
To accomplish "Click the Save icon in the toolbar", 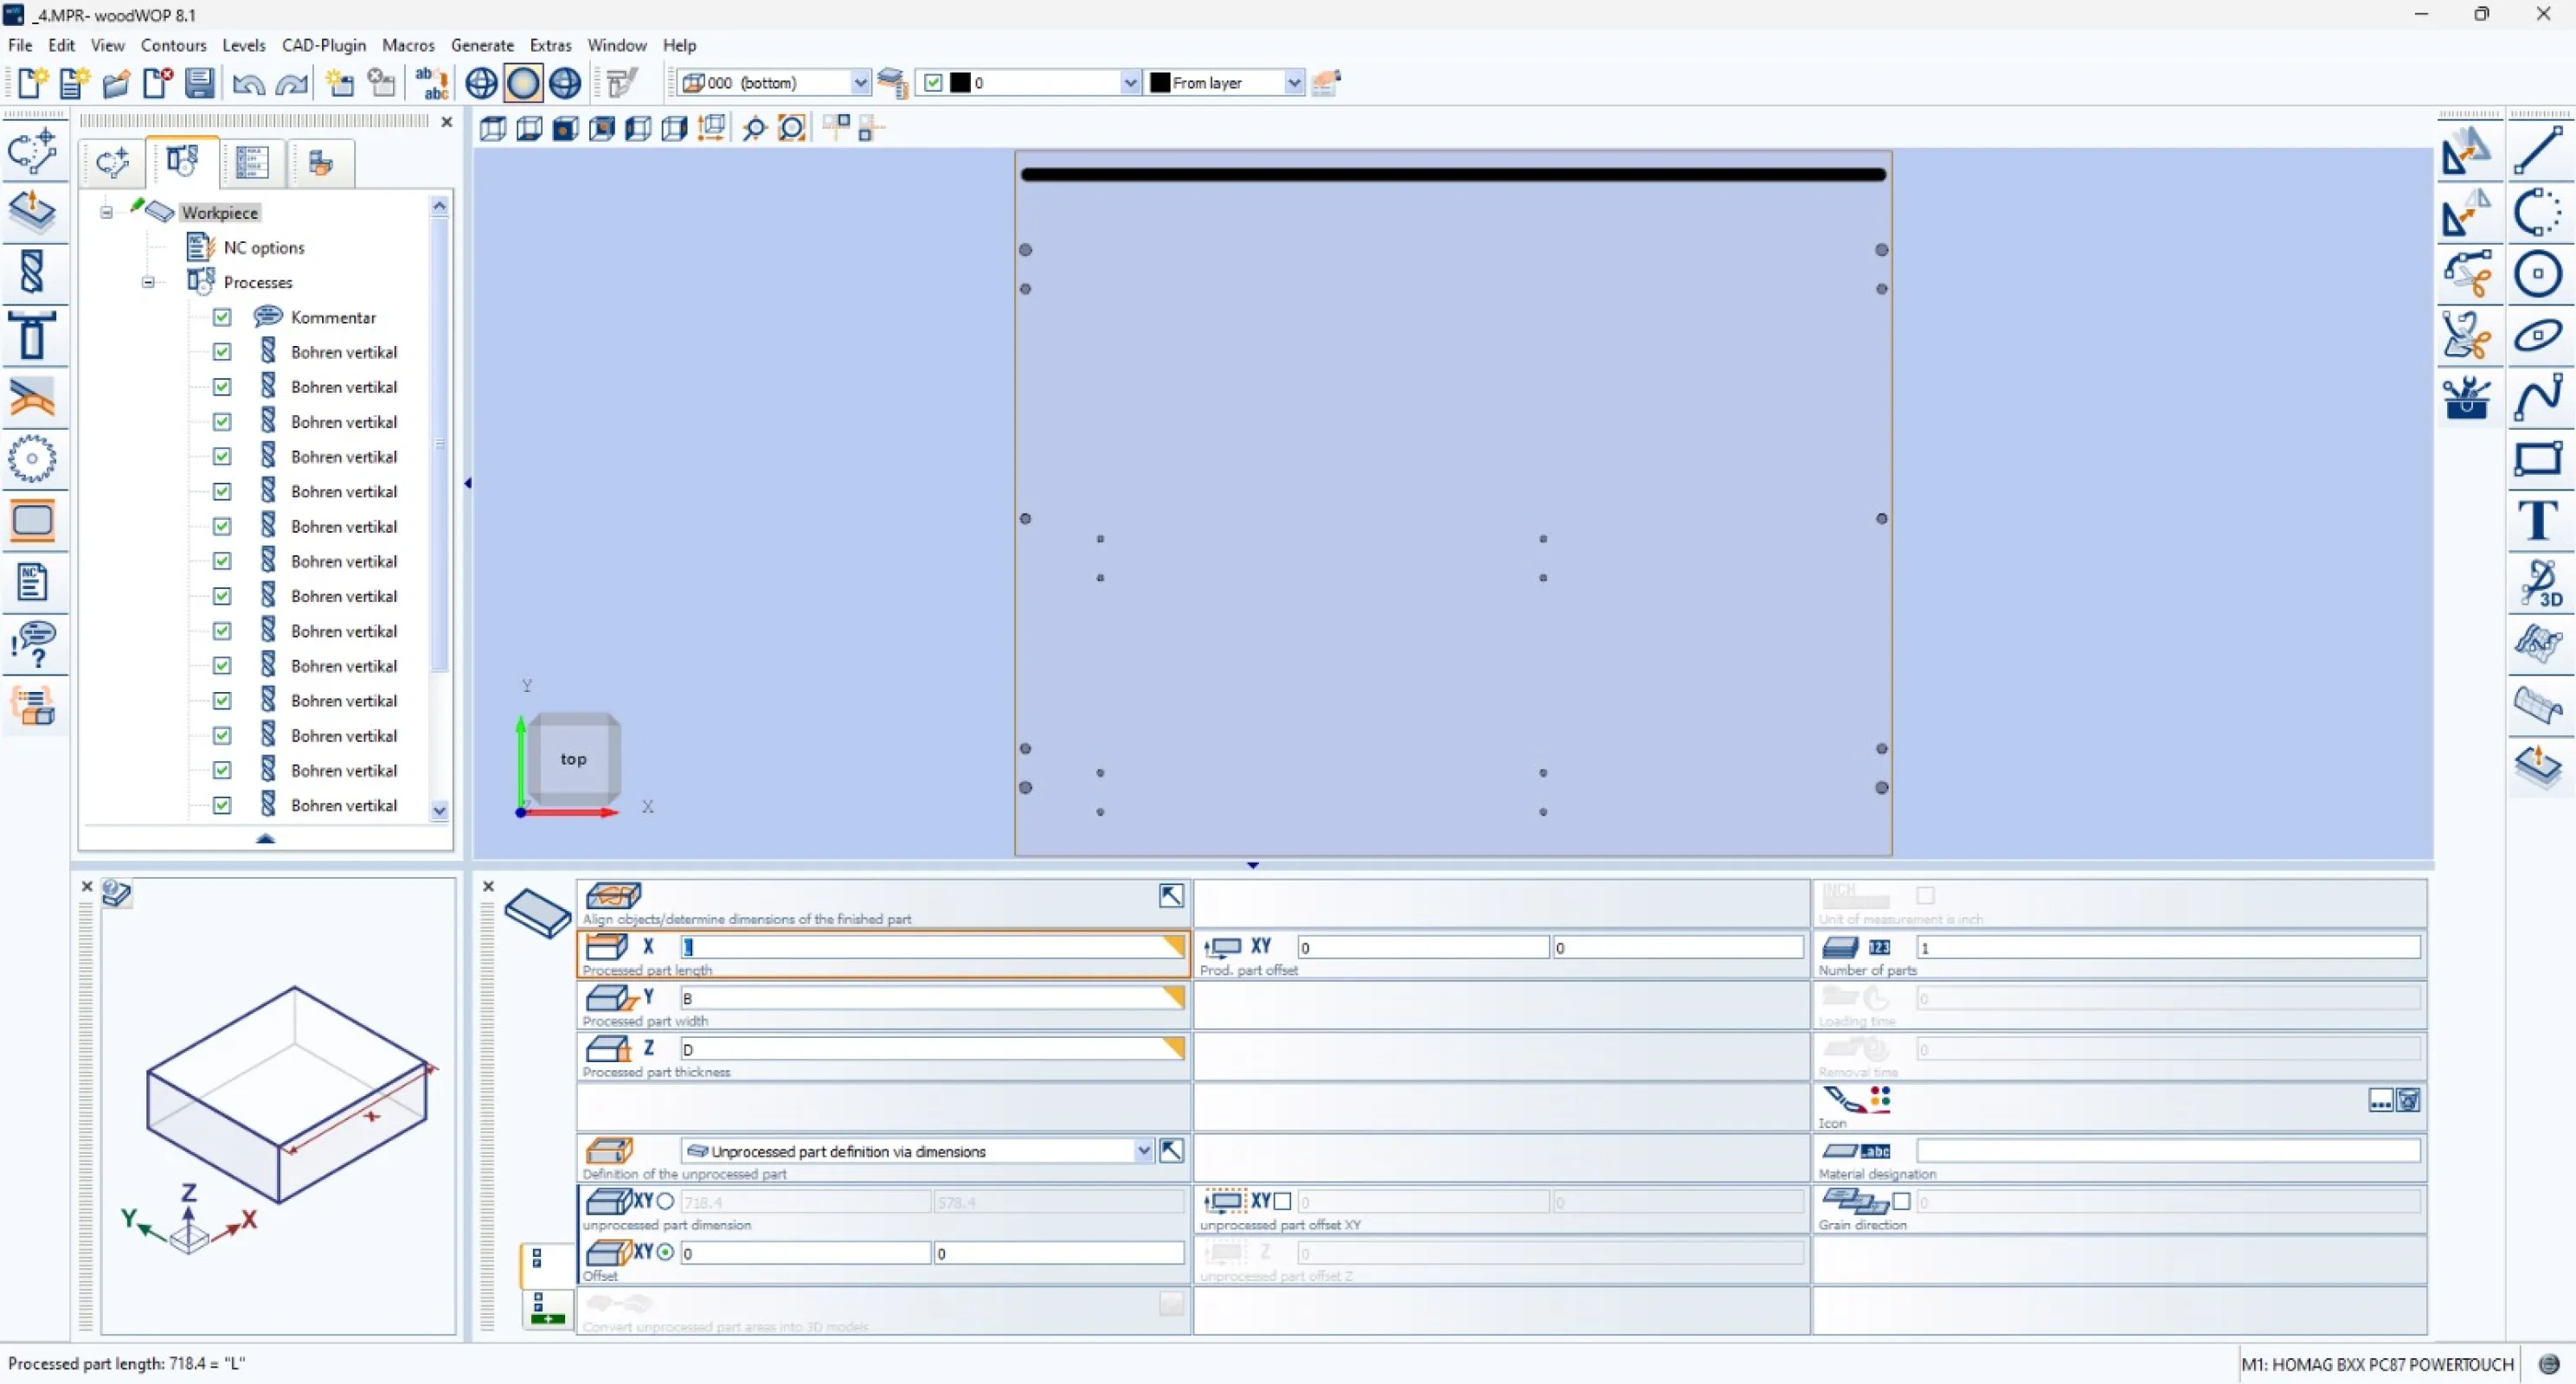I will pyautogui.click(x=198, y=83).
